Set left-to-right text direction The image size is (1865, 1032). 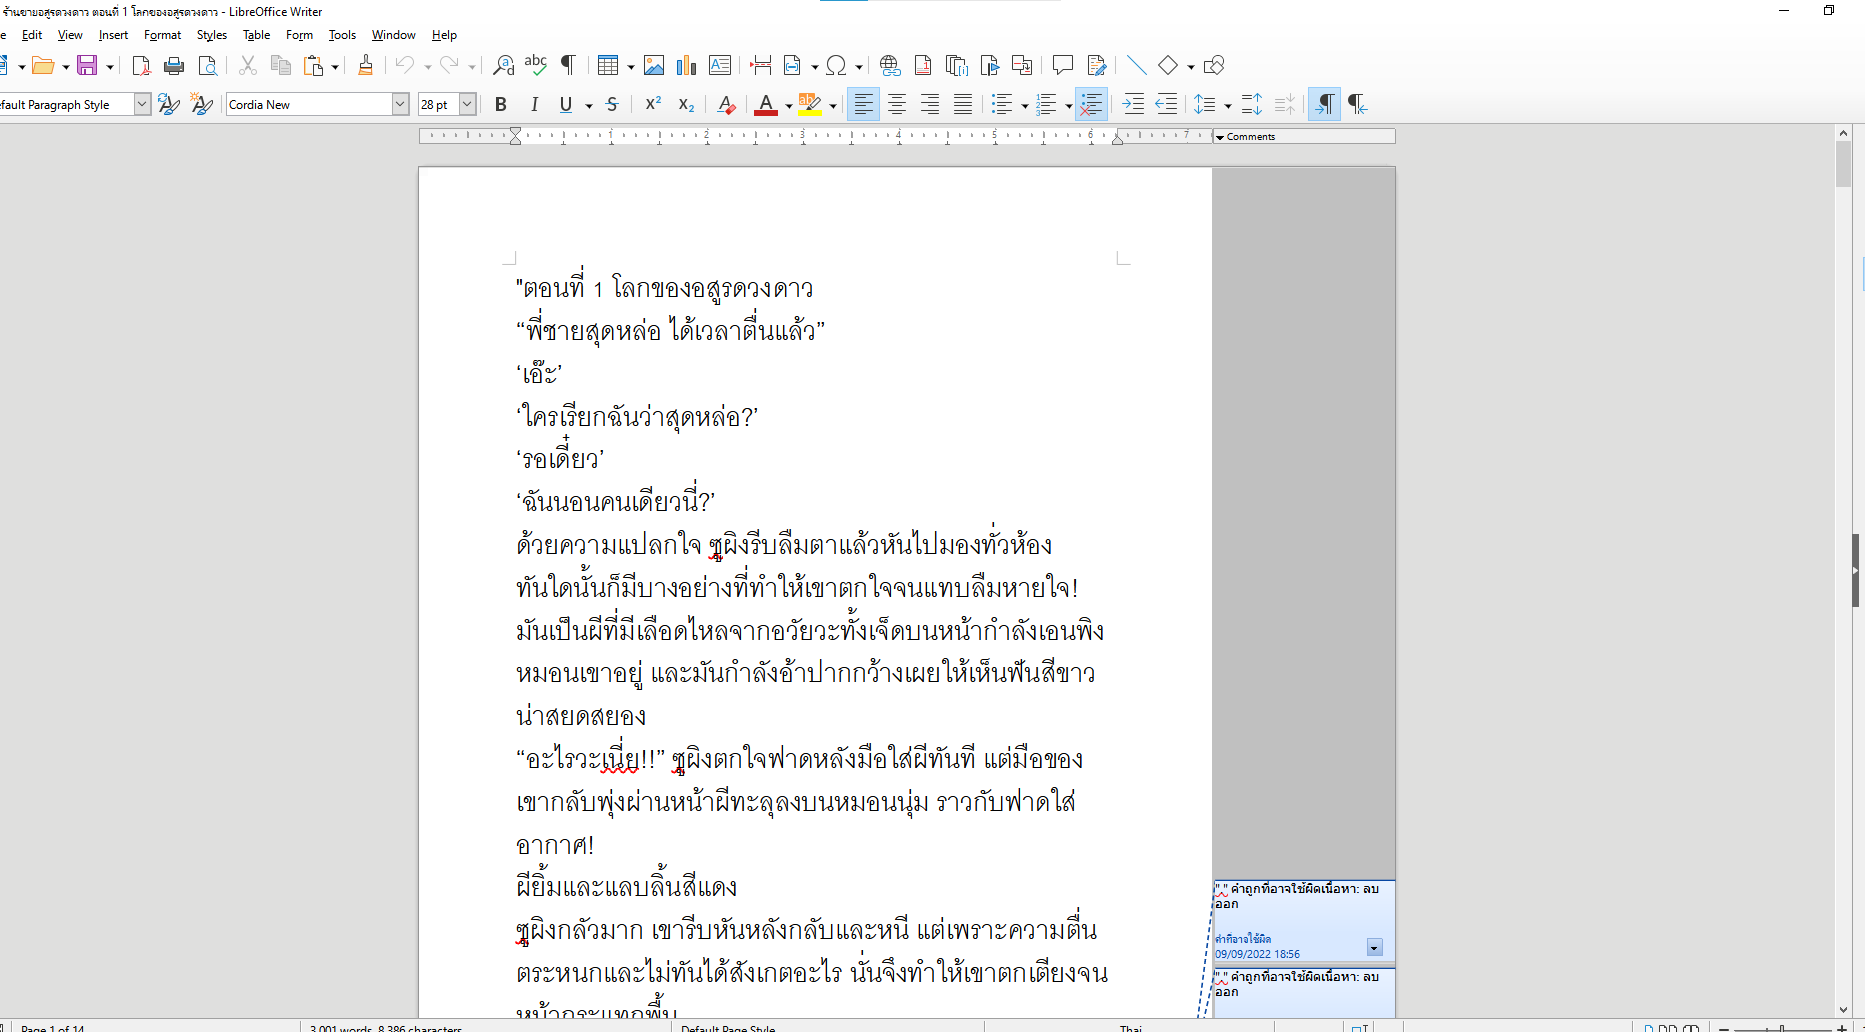tap(1324, 105)
